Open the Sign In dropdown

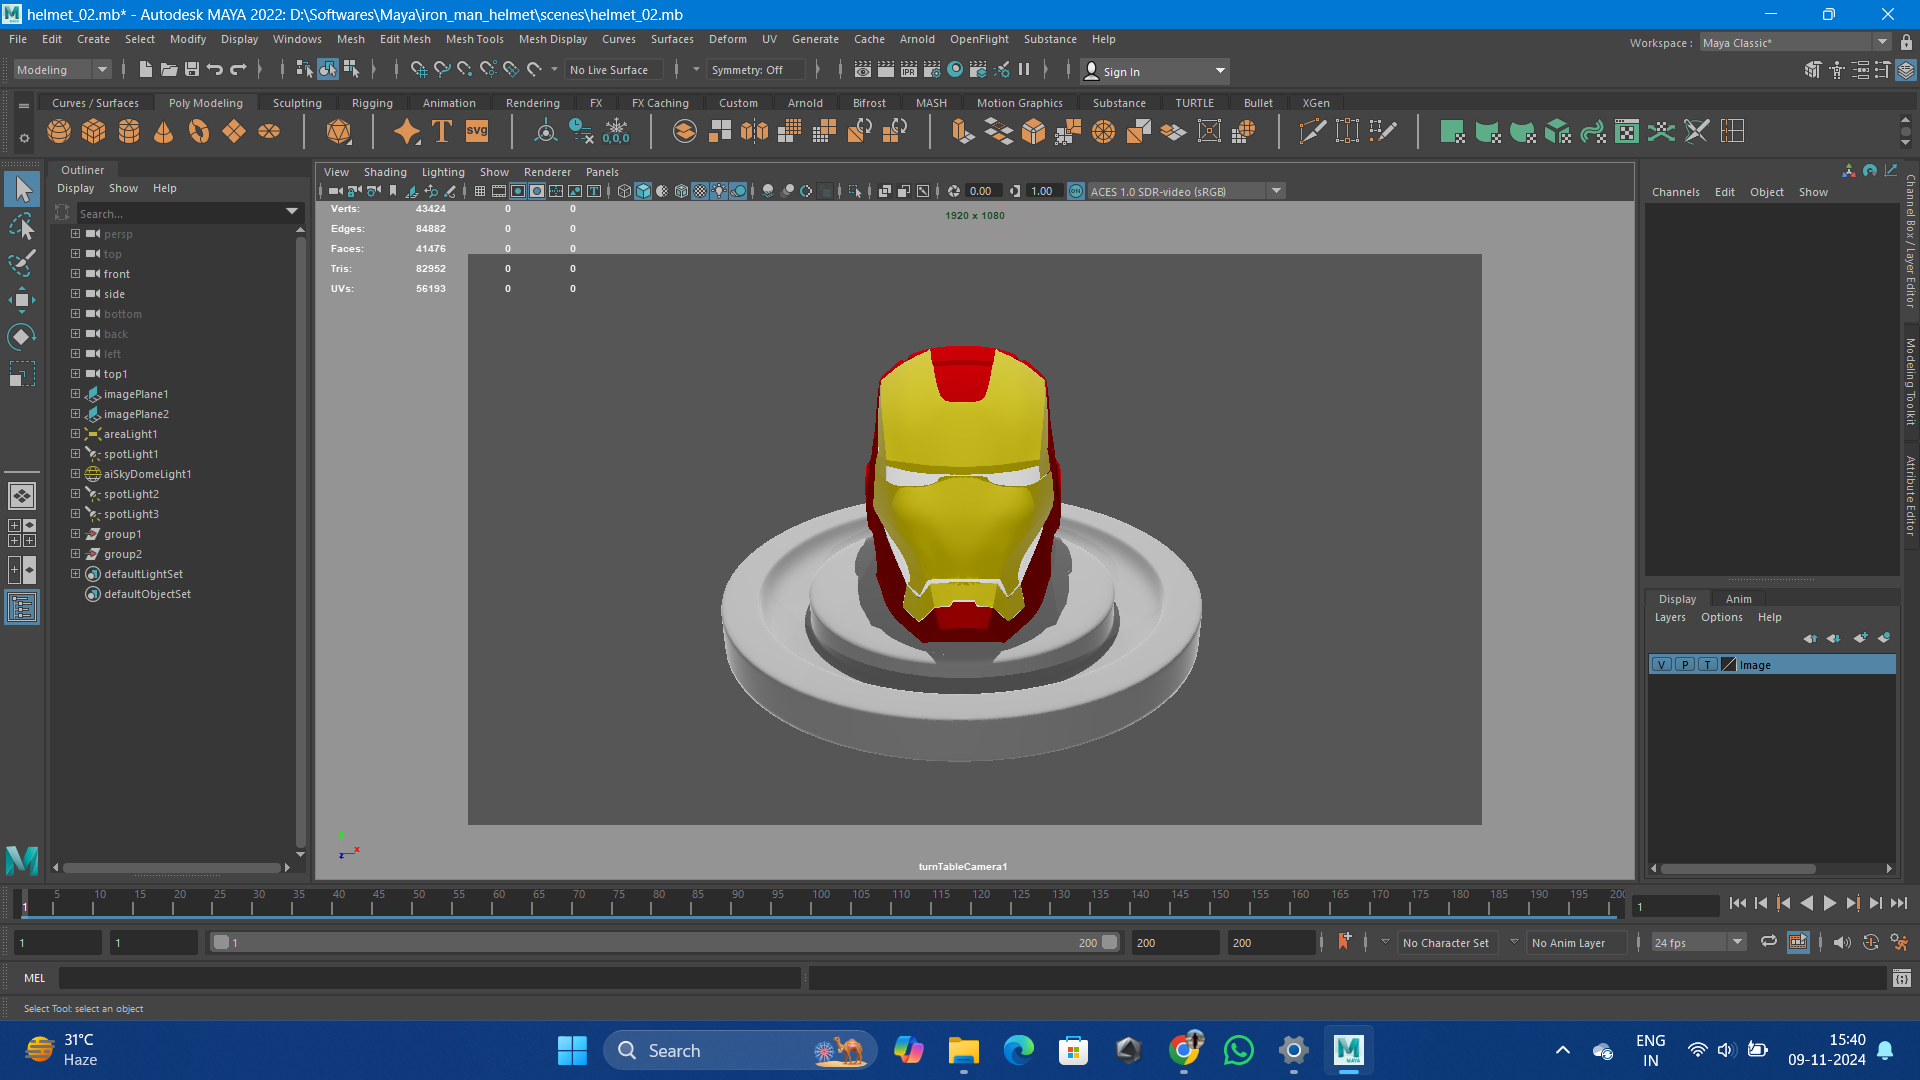click(1155, 71)
